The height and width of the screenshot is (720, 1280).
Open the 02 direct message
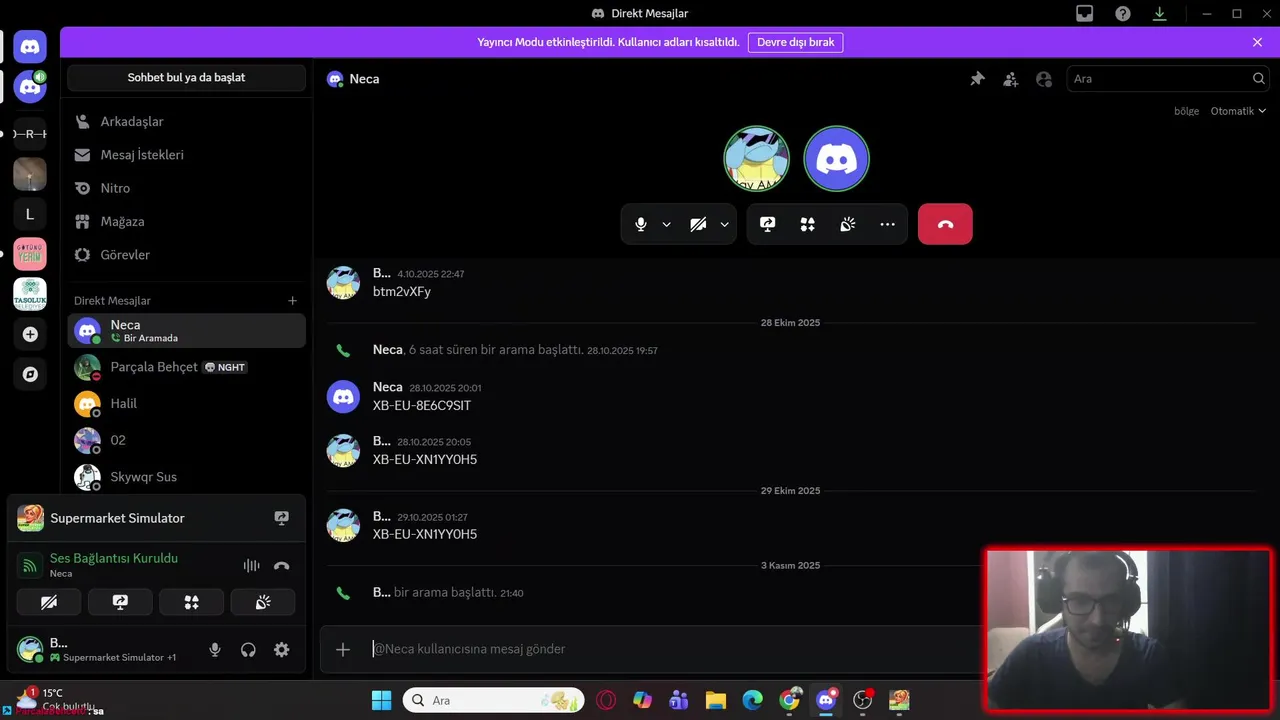coord(186,440)
